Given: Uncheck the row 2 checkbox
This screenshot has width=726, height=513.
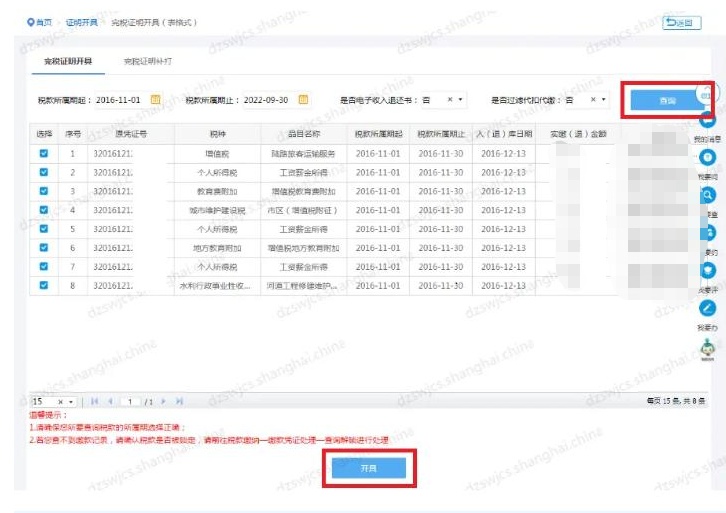Looking at the screenshot, I should (x=44, y=172).
